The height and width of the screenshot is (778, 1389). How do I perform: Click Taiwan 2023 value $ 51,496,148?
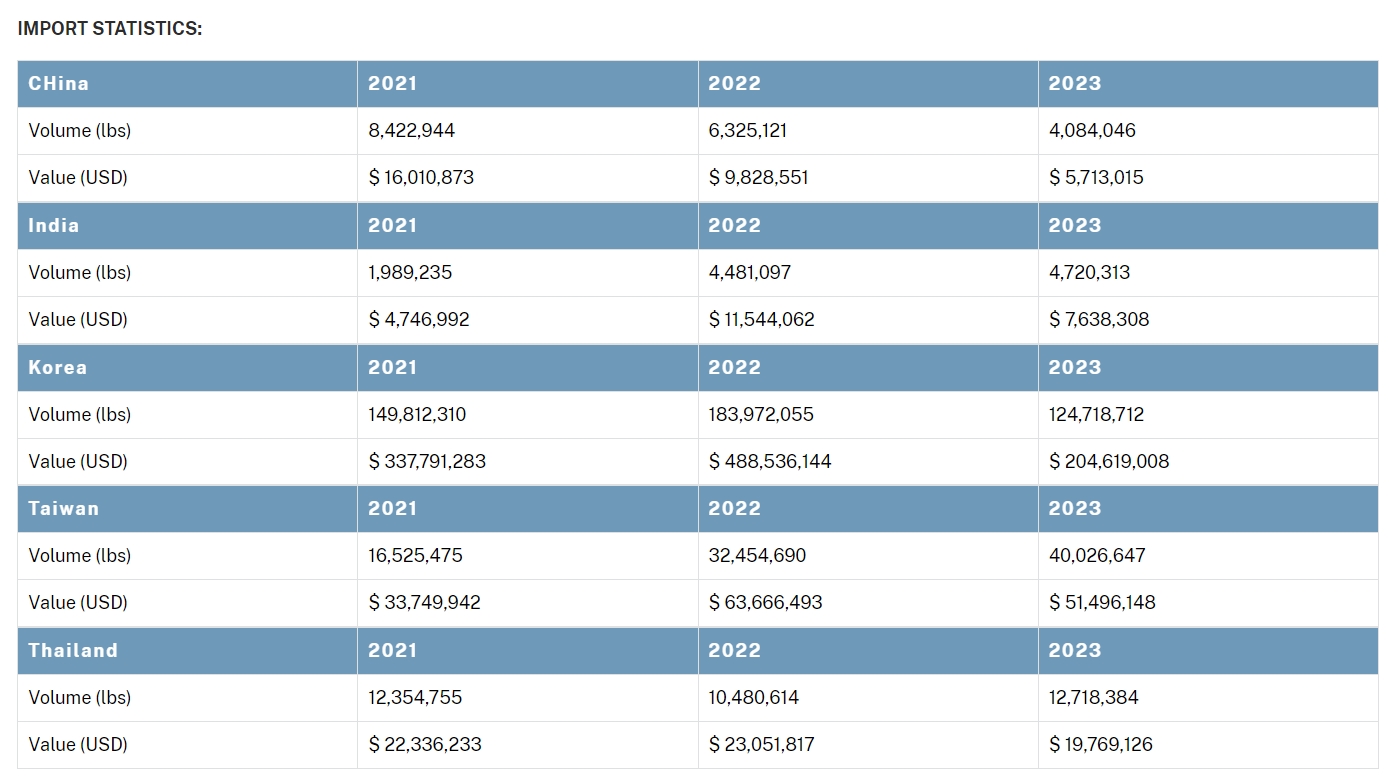(x=1102, y=603)
